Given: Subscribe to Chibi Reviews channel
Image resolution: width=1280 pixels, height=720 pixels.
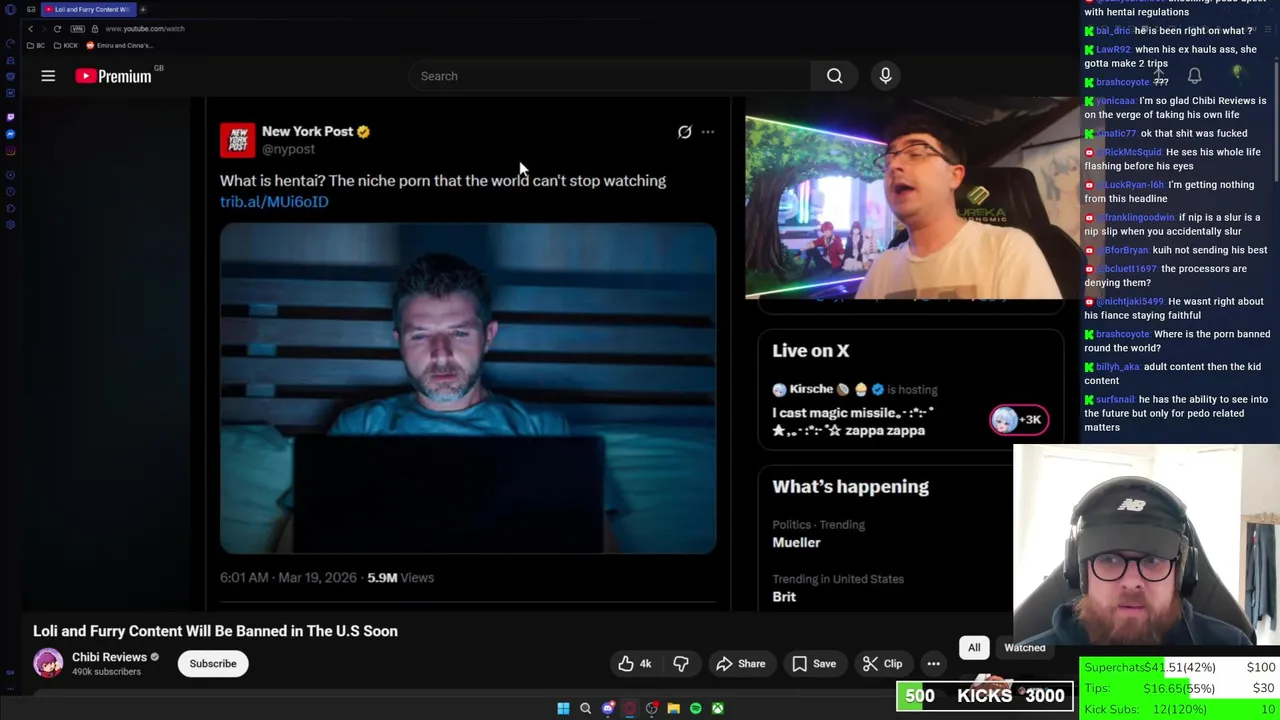Looking at the screenshot, I should point(213,664).
